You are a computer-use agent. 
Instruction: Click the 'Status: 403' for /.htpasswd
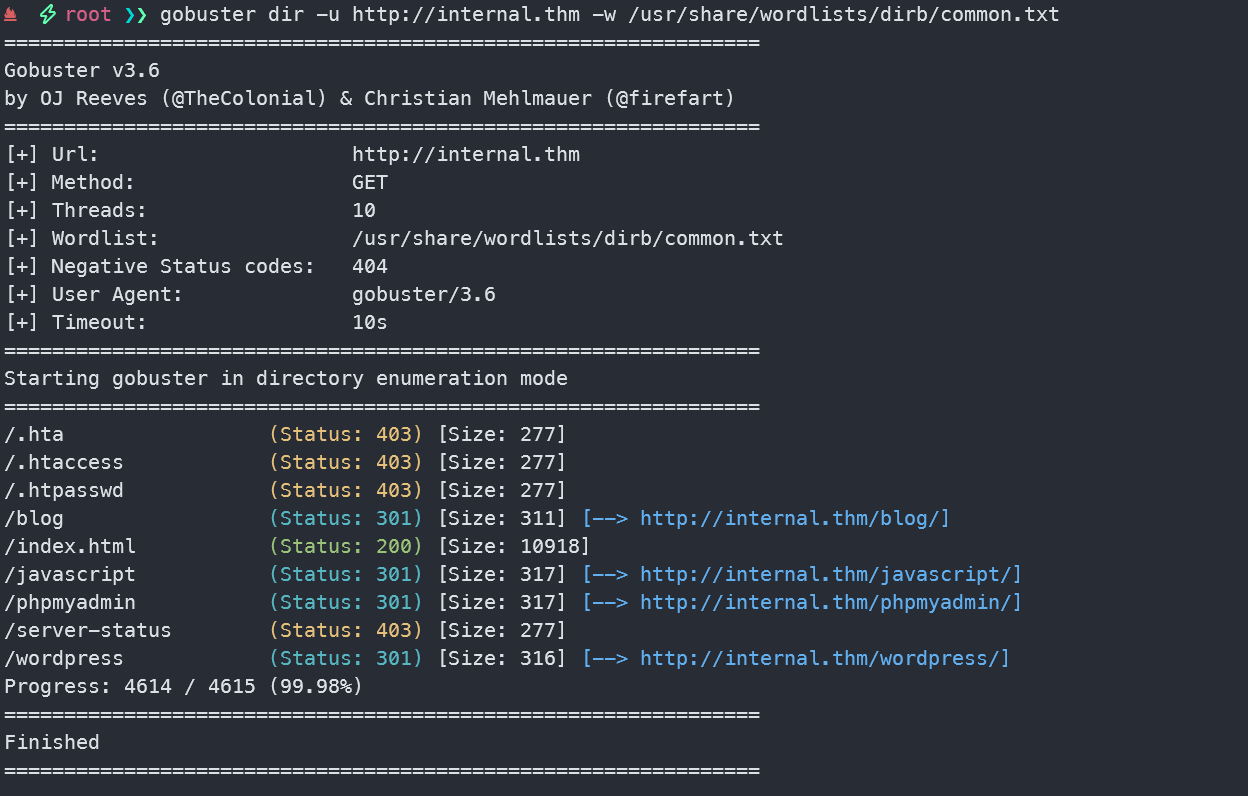pos(346,491)
